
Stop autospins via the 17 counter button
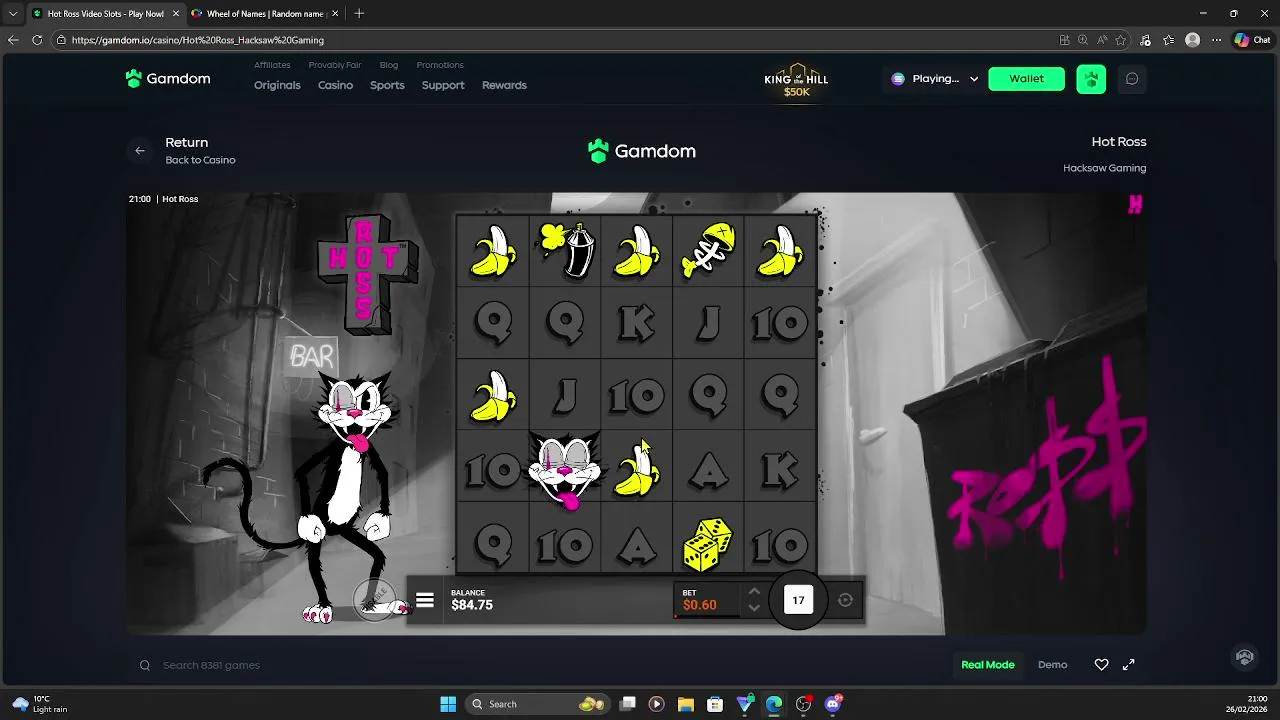click(798, 600)
